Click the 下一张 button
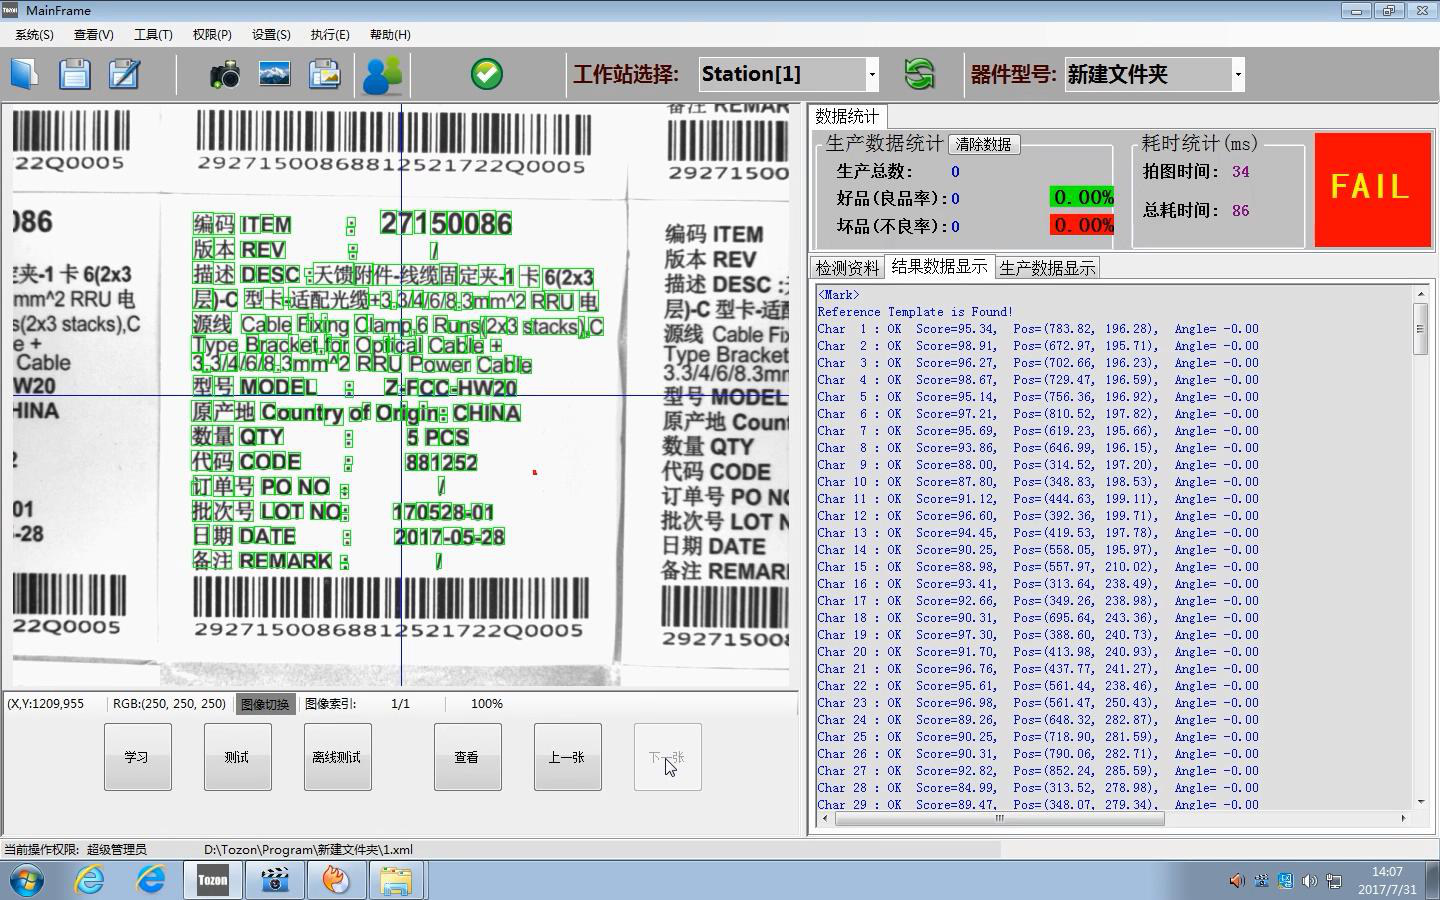The height and width of the screenshot is (900, 1440). pos(667,757)
